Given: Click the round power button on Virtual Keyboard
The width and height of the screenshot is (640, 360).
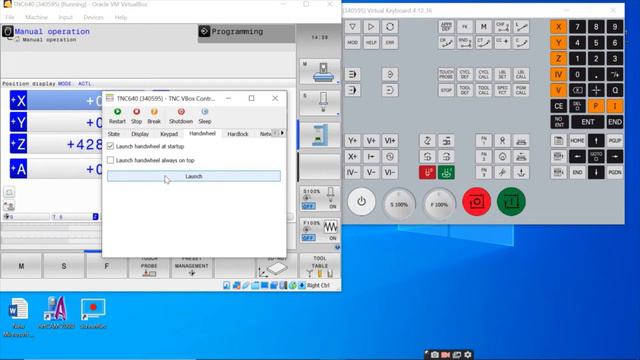Looking at the screenshot, I should (361, 202).
